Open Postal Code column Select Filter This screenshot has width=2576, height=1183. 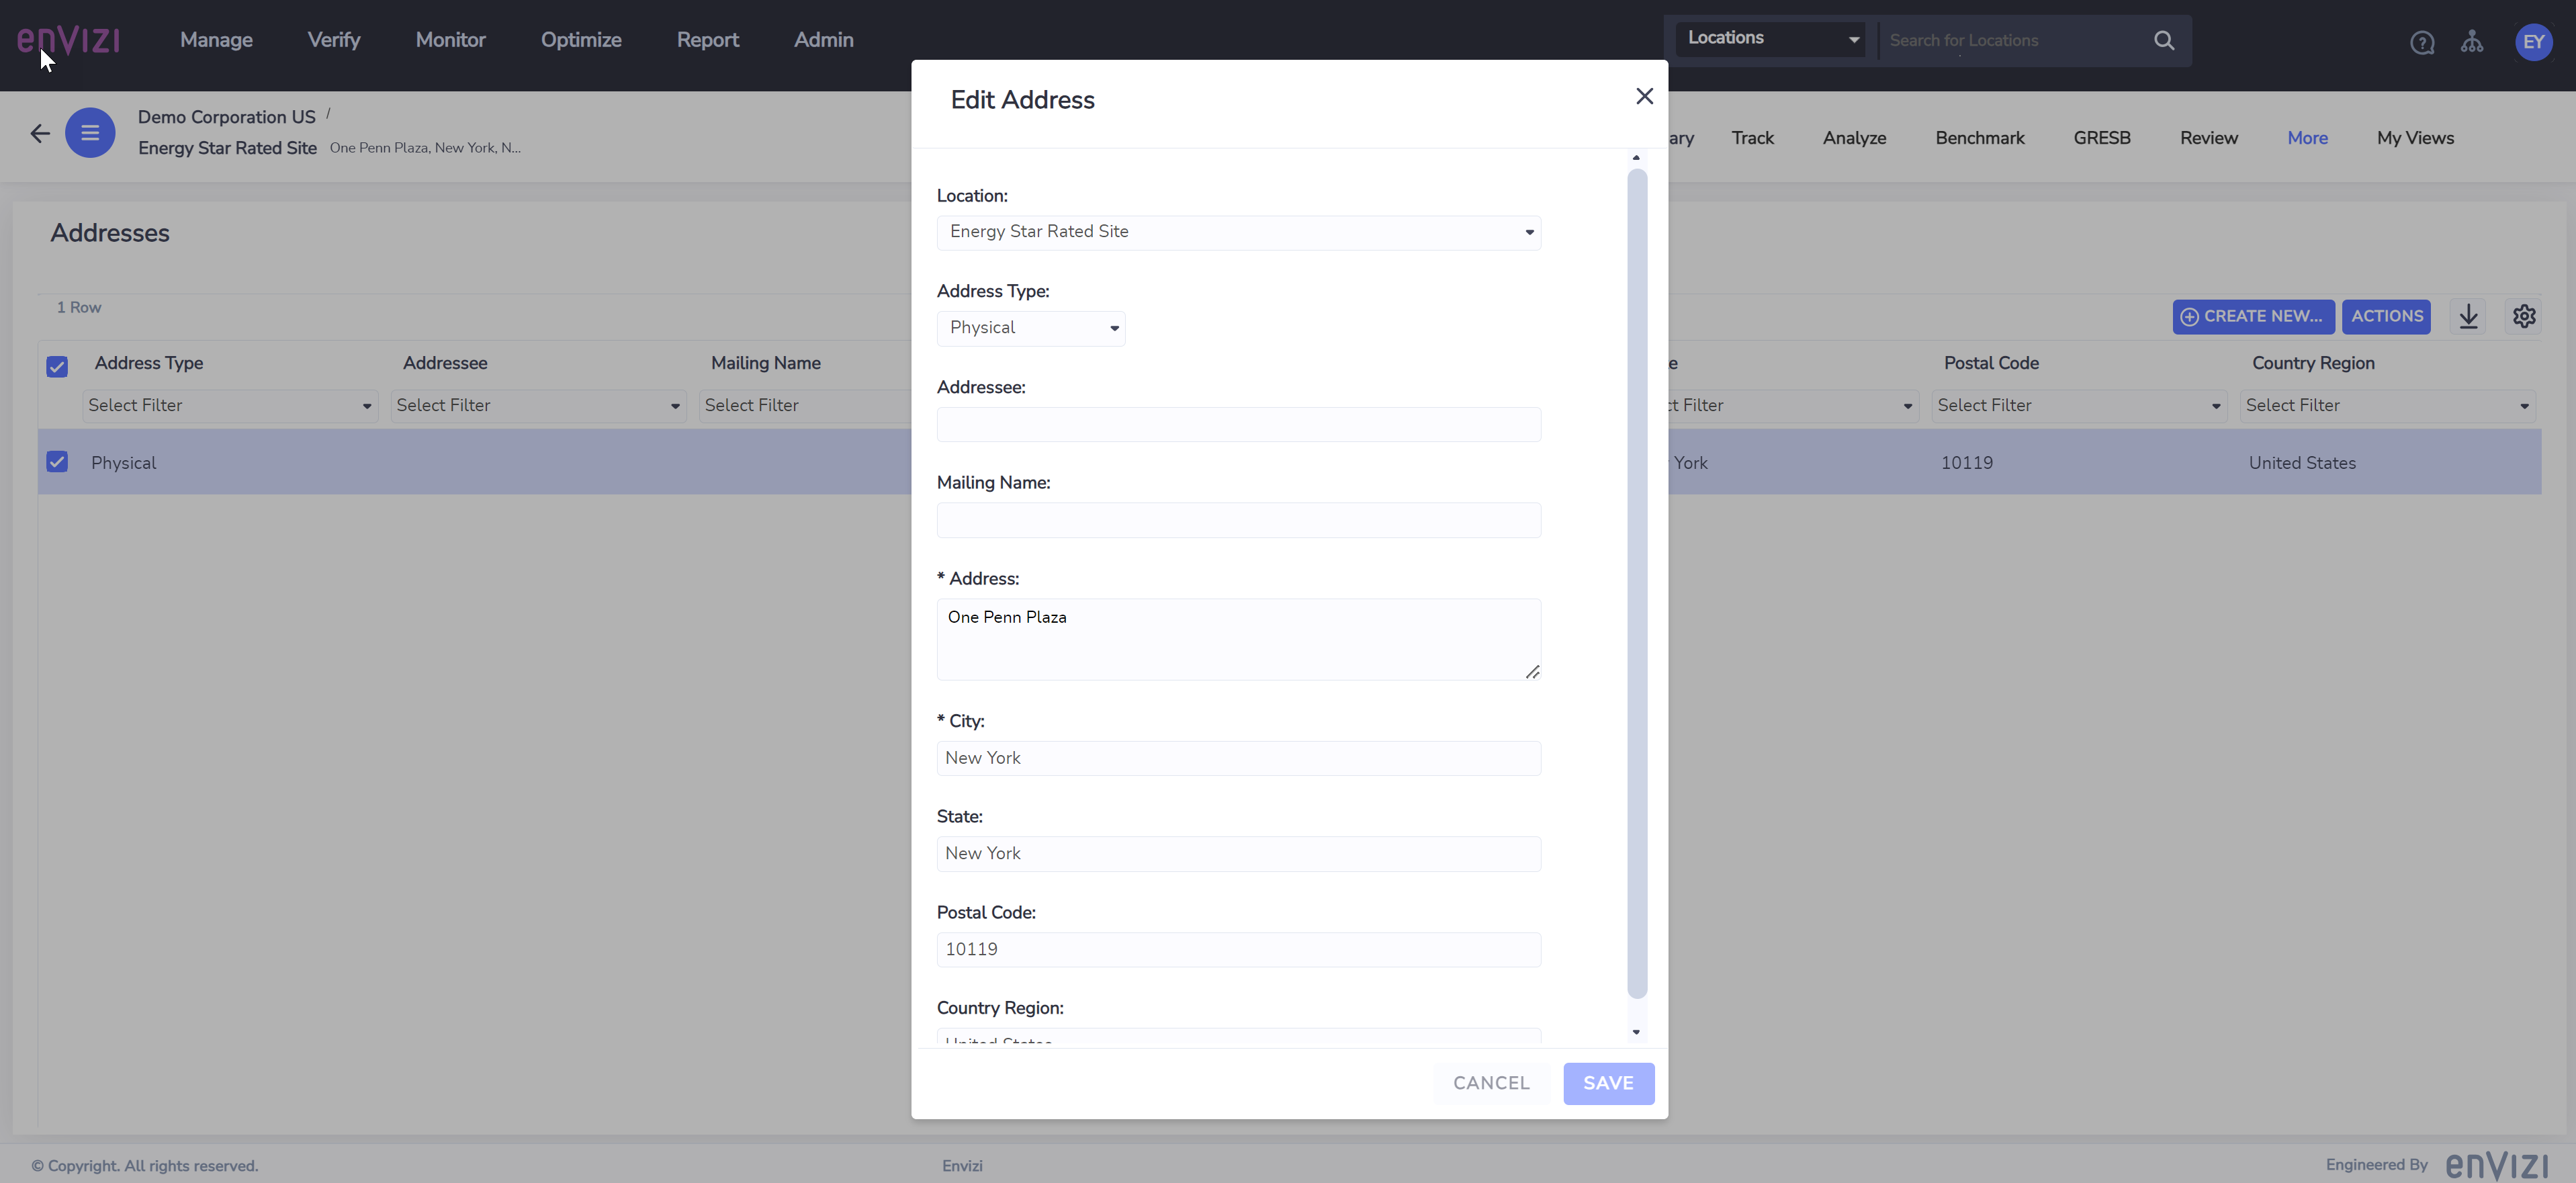tap(2079, 405)
